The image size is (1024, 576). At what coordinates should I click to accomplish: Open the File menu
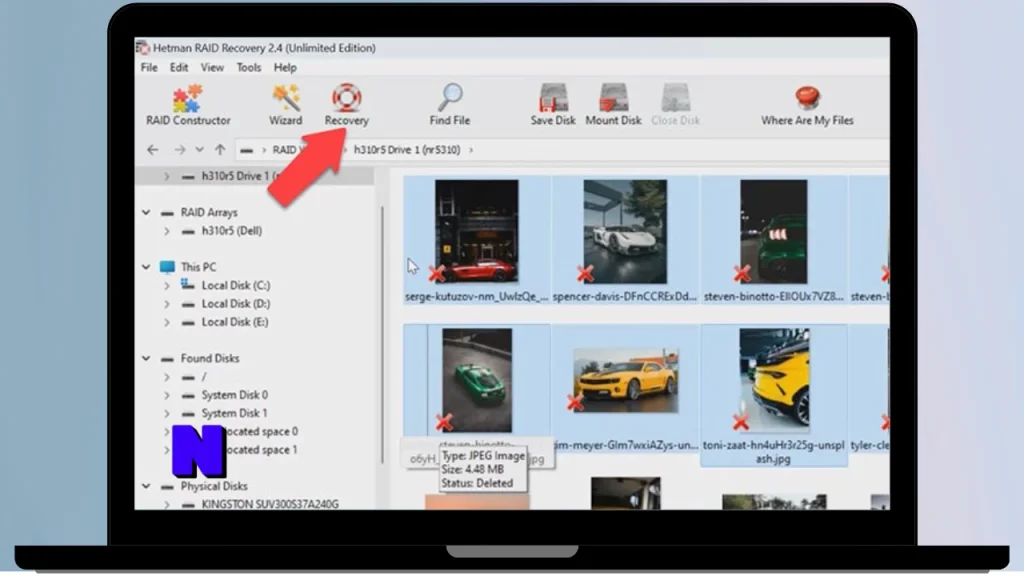click(149, 67)
